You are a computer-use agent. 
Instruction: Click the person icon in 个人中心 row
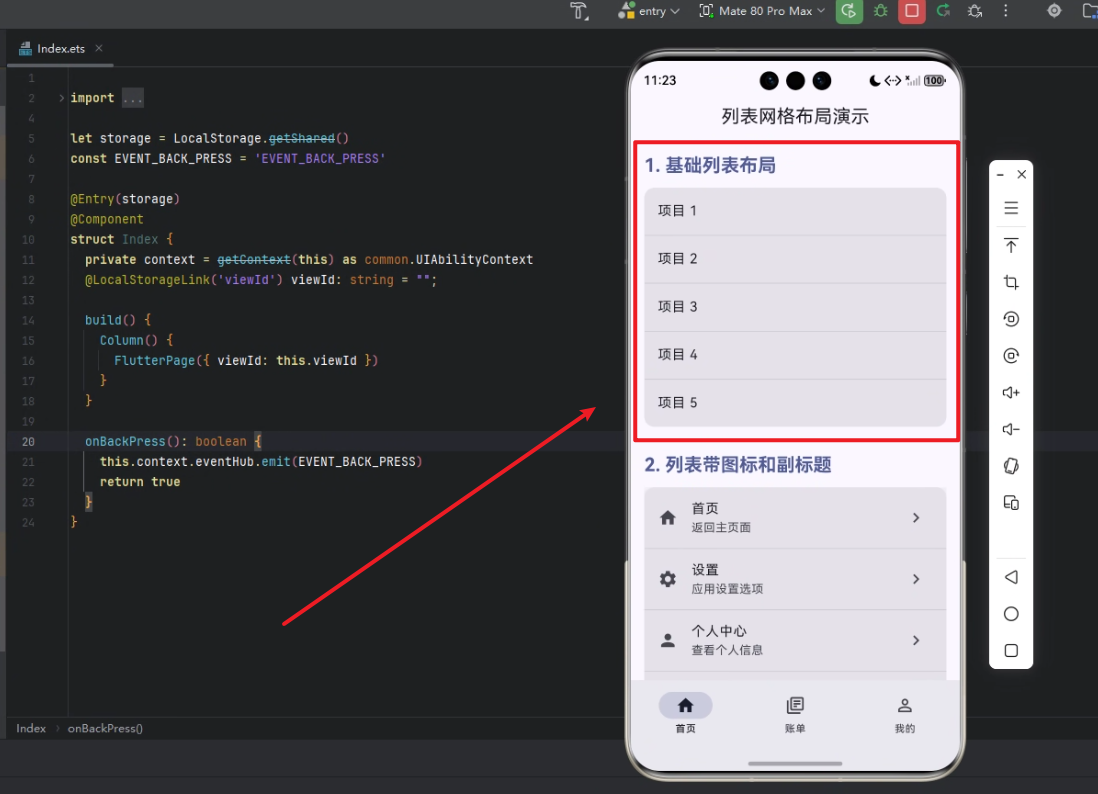[668, 640]
